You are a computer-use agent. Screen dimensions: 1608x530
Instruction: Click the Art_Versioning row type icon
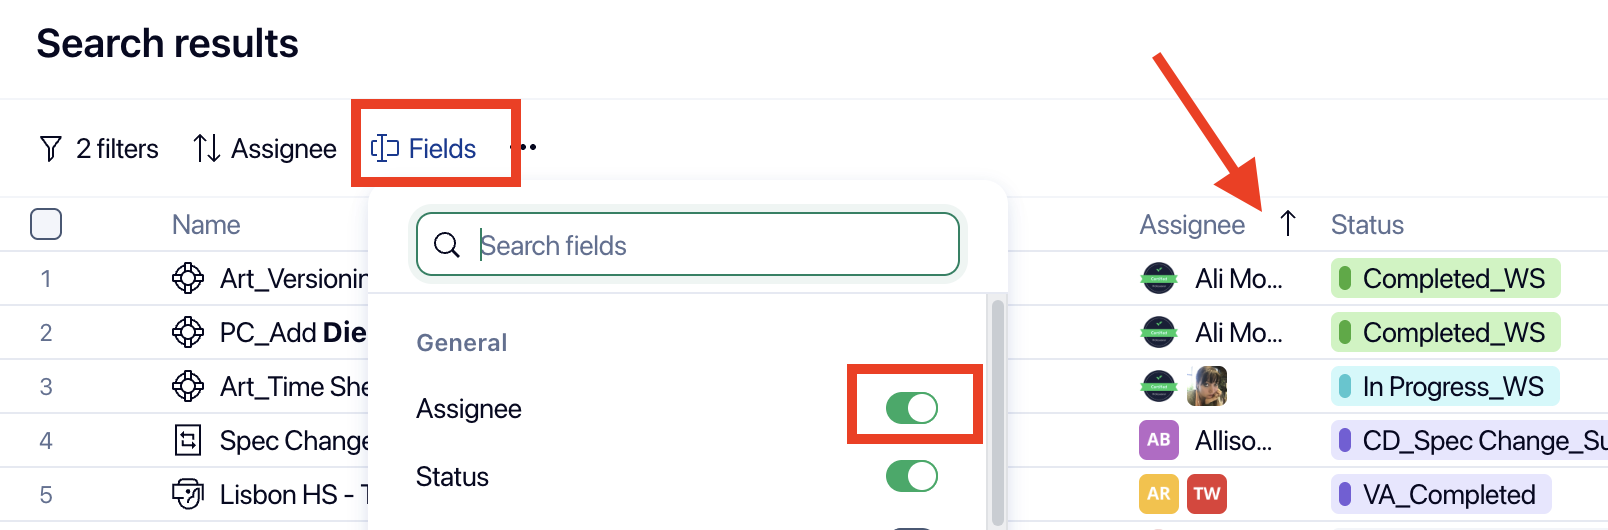pyautogui.click(x=188, y=278)
